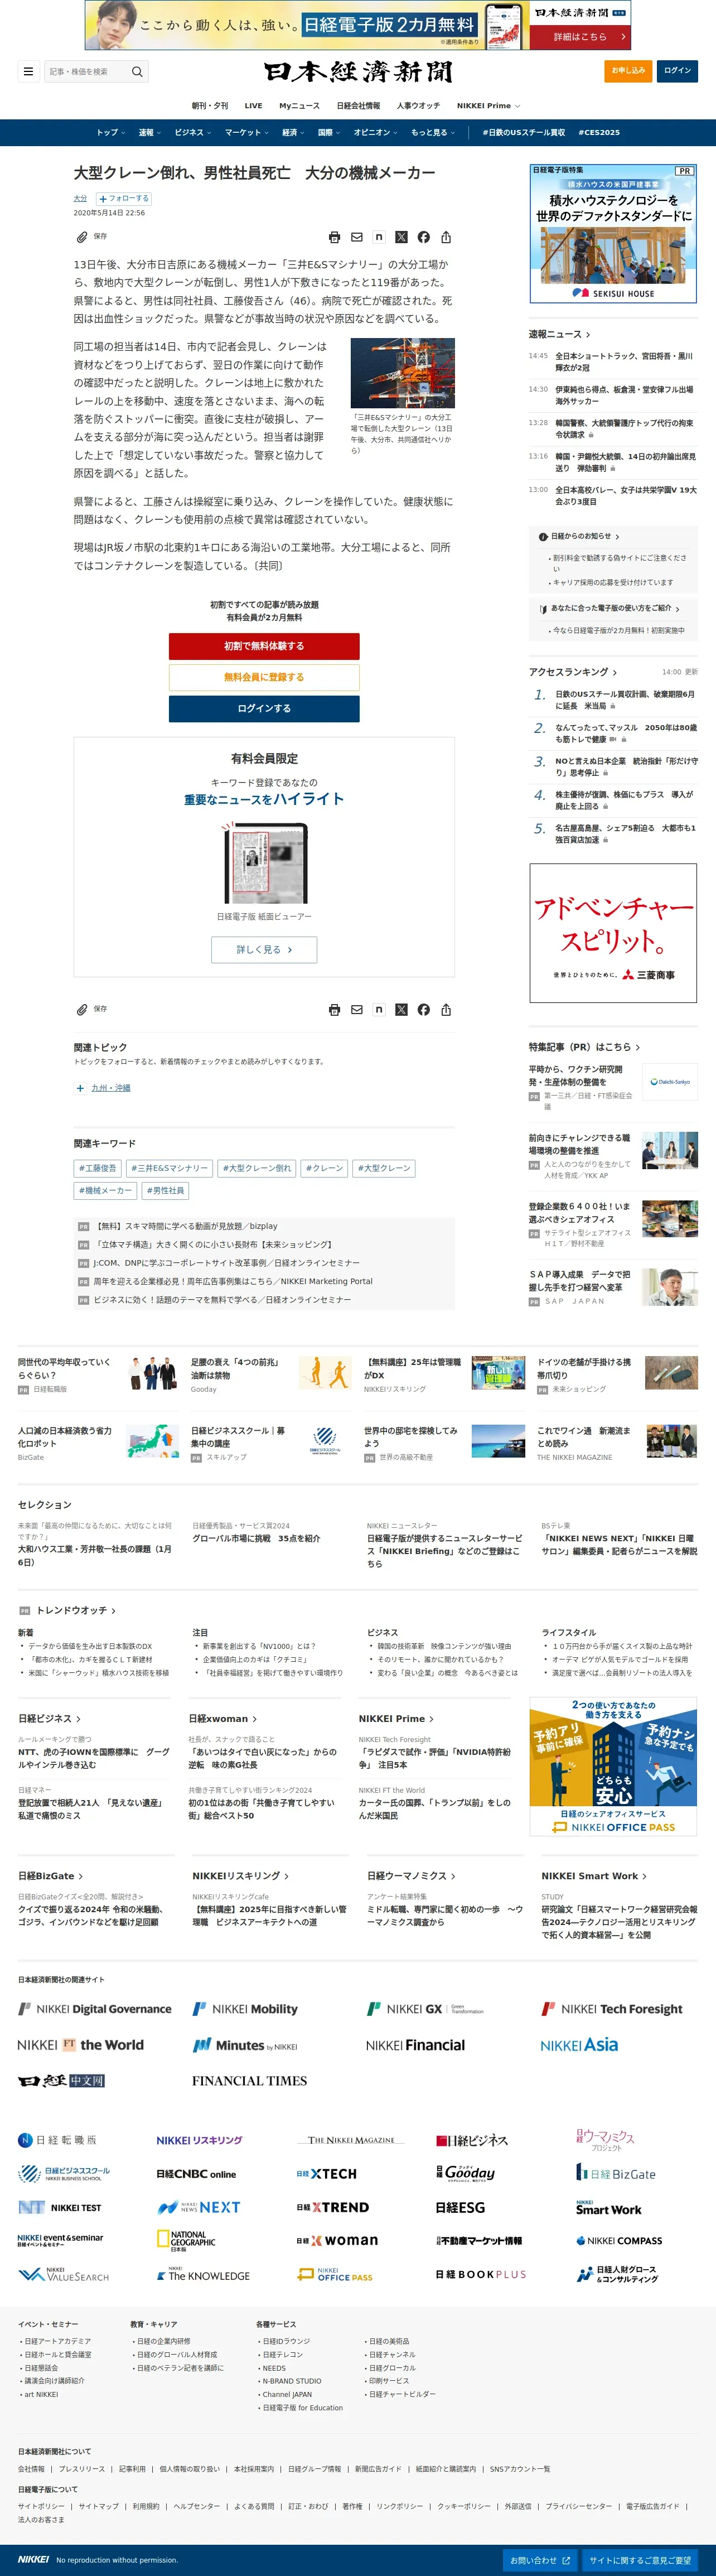Select the #大型クレーン倒れ keyword tag

256,1168
